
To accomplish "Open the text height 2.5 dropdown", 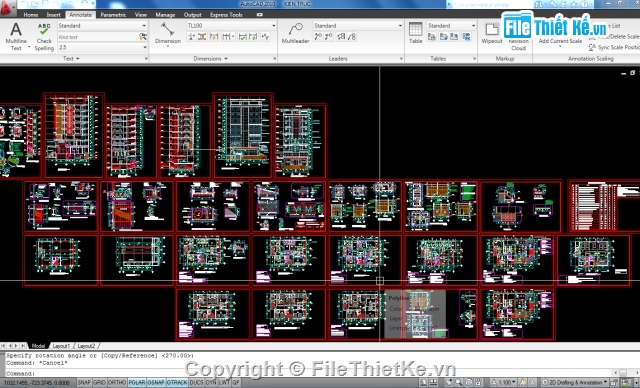I will point(102,47).
